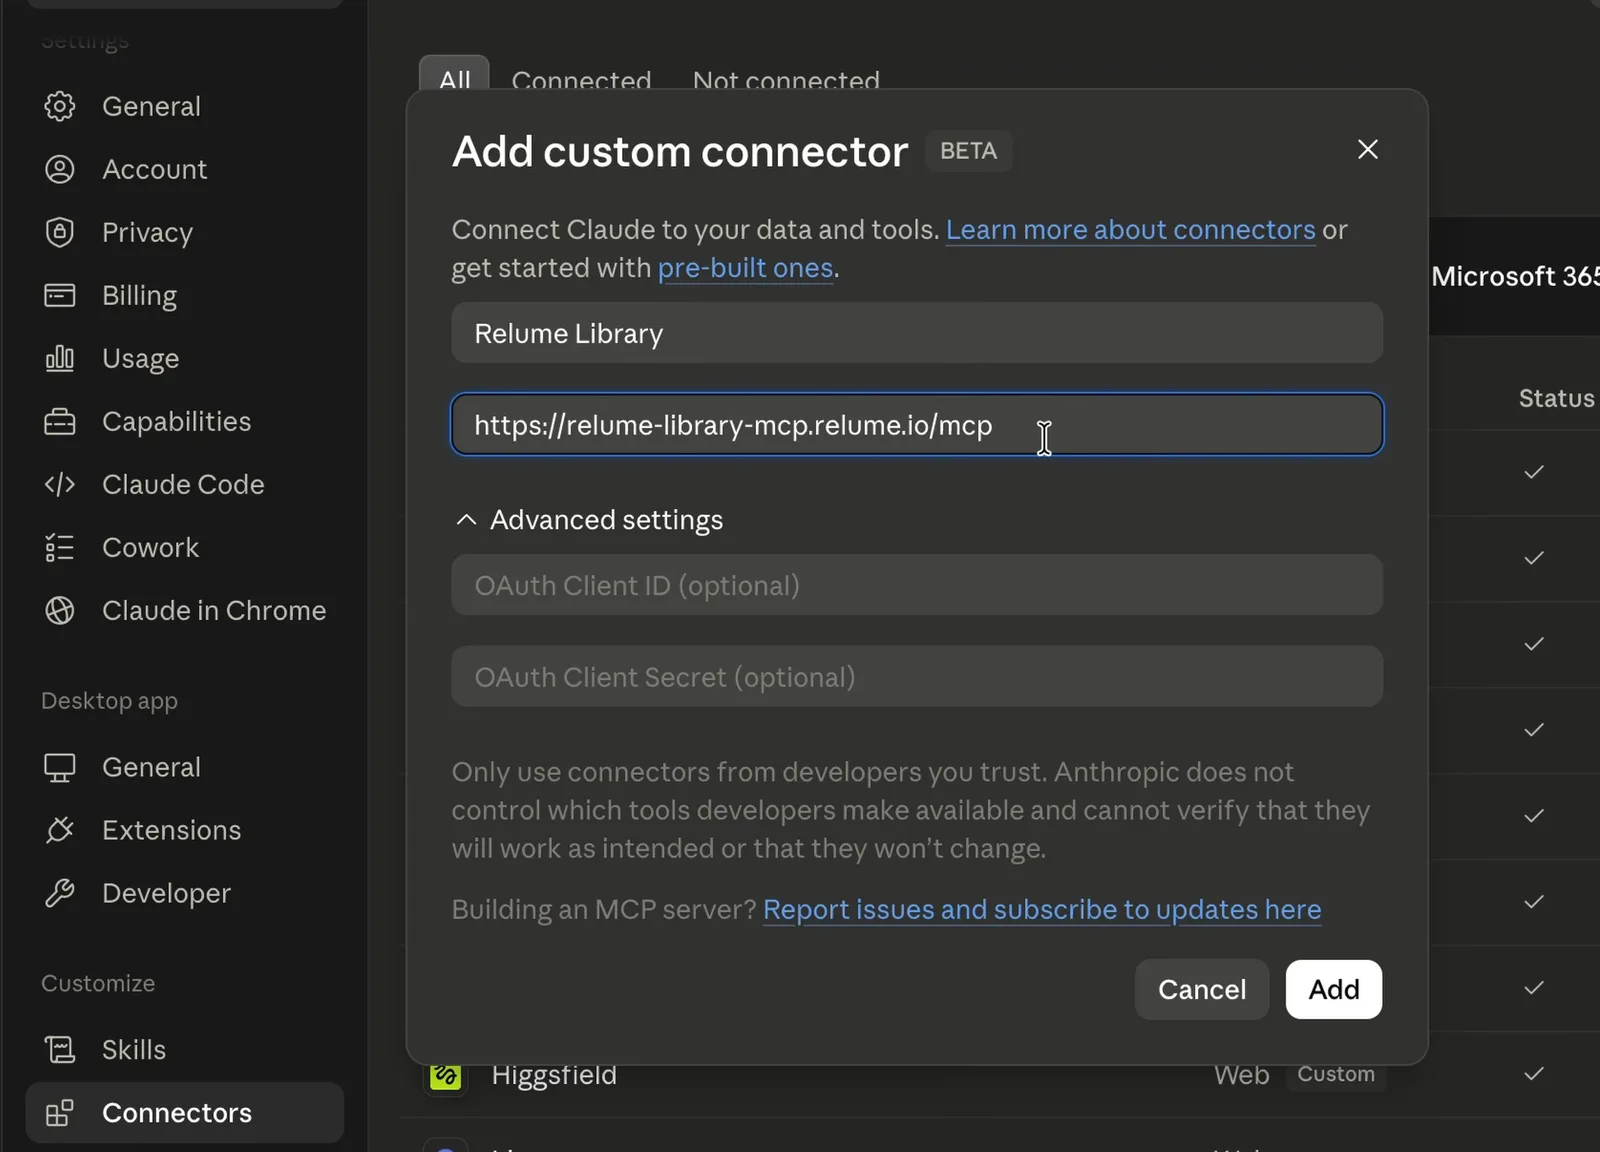
Task: Click the checkmark in Higgsfield row
Action: pos(1534,1074)
